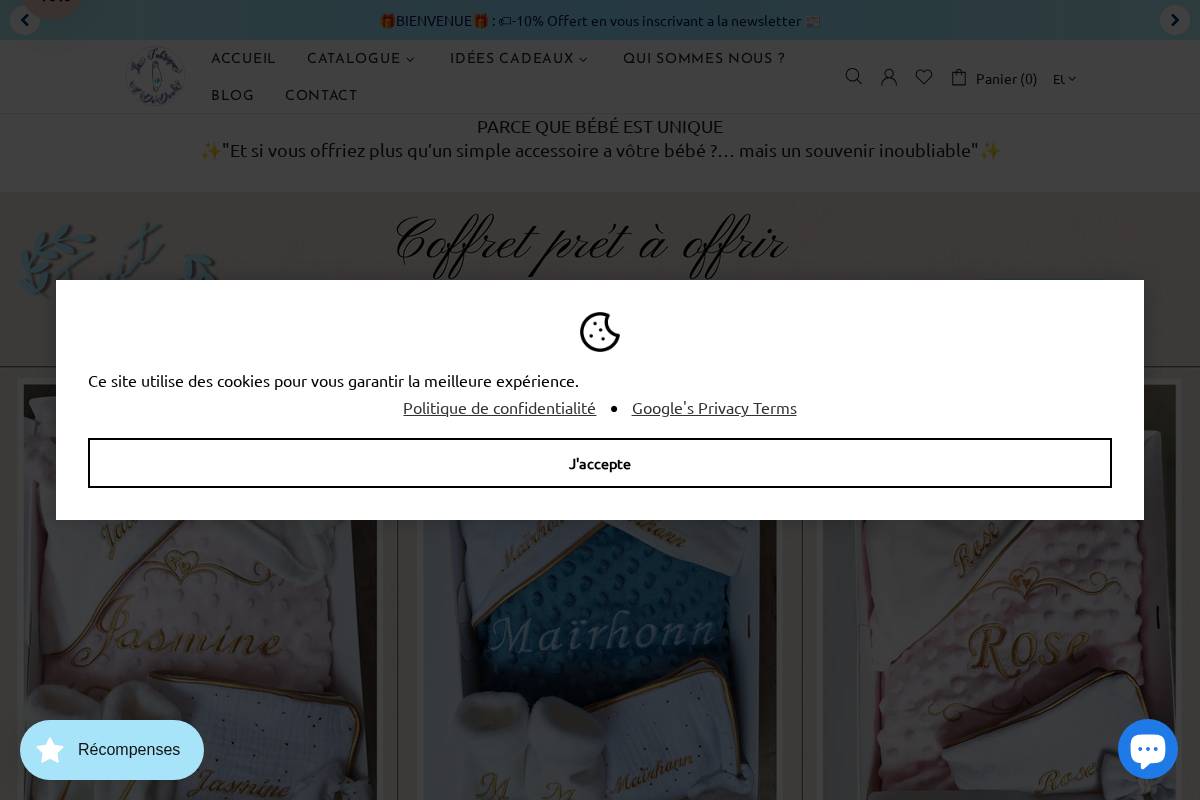
Task: Open the CONTACT page
Action: 321,95
